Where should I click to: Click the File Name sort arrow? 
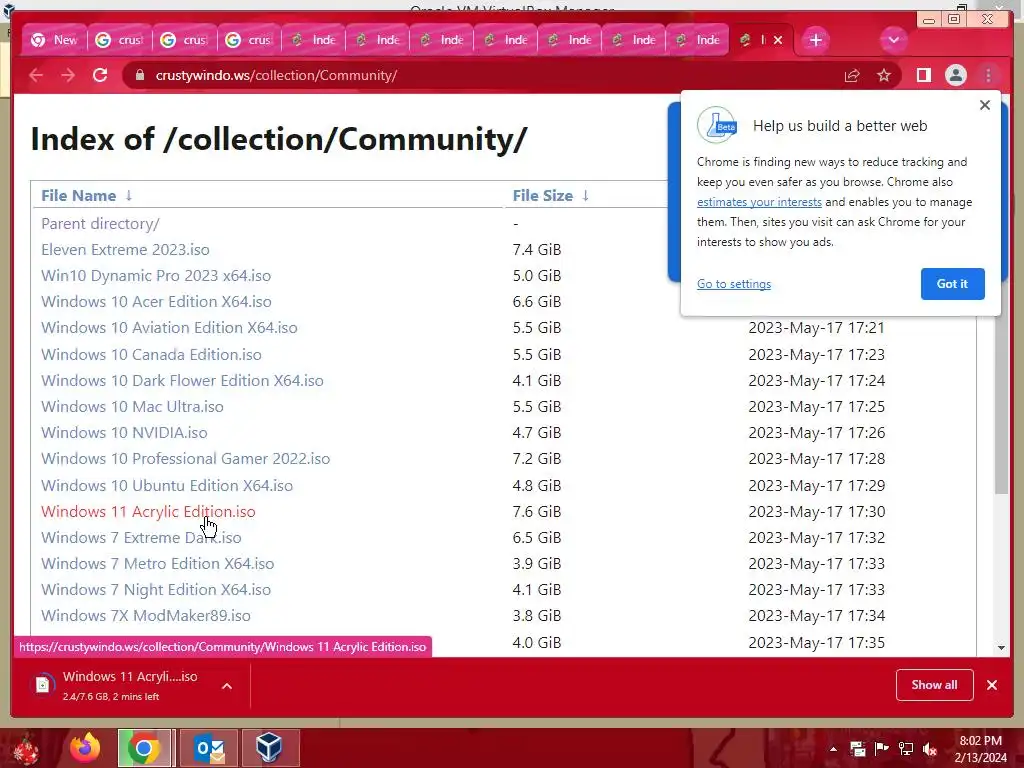[129, 195]
